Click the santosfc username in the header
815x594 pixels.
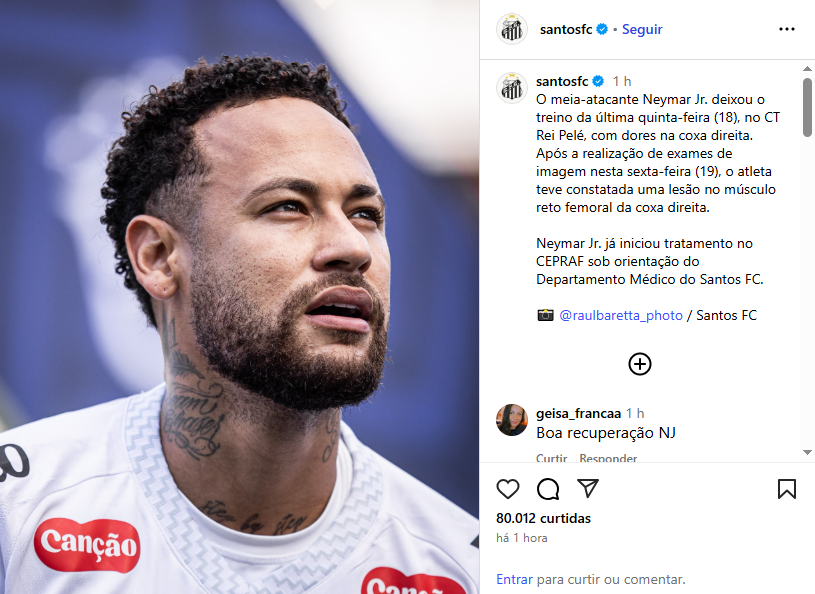pyautogui.click(x=566, y=29)
